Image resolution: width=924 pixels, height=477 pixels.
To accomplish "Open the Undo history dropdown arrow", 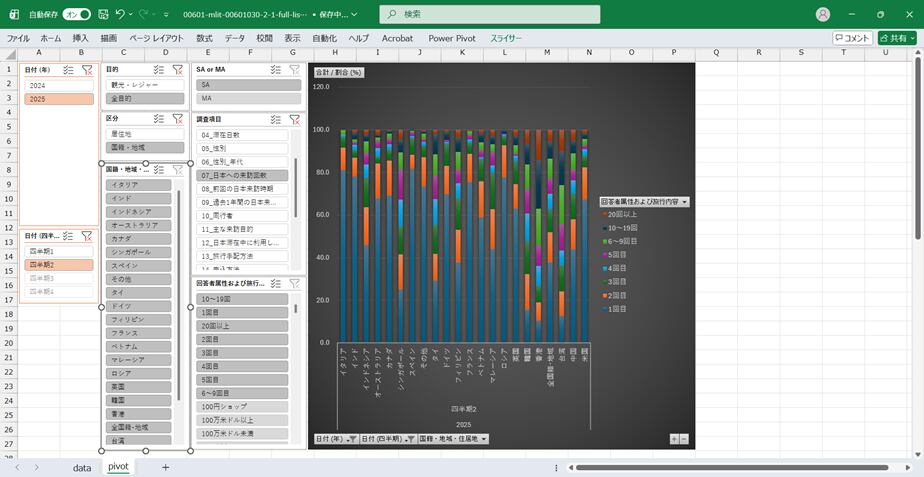I will point(131,14).
